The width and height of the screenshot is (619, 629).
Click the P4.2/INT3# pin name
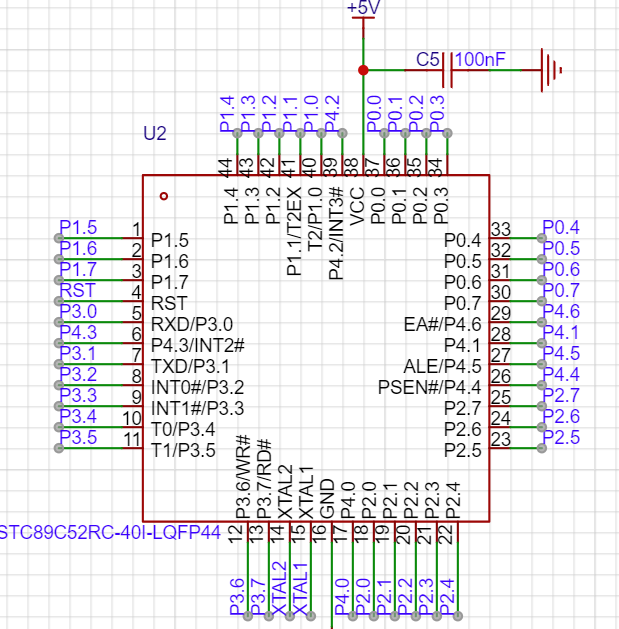click(336, 233)
